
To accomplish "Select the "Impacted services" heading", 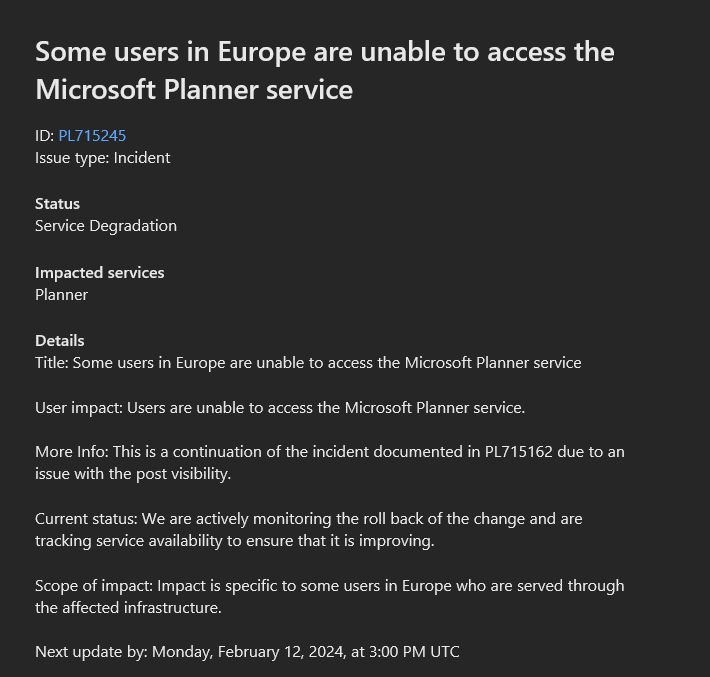I will click(99, 272).
